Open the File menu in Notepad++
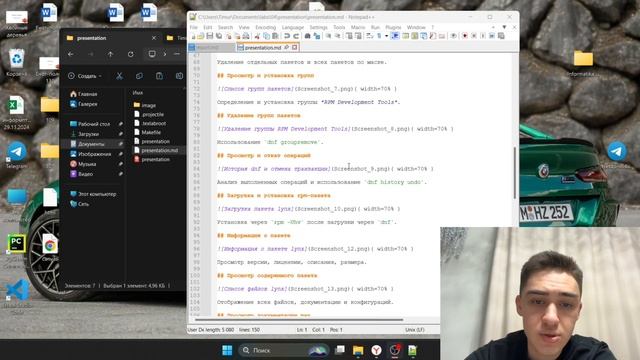640x360 pixels. point(193,27)
